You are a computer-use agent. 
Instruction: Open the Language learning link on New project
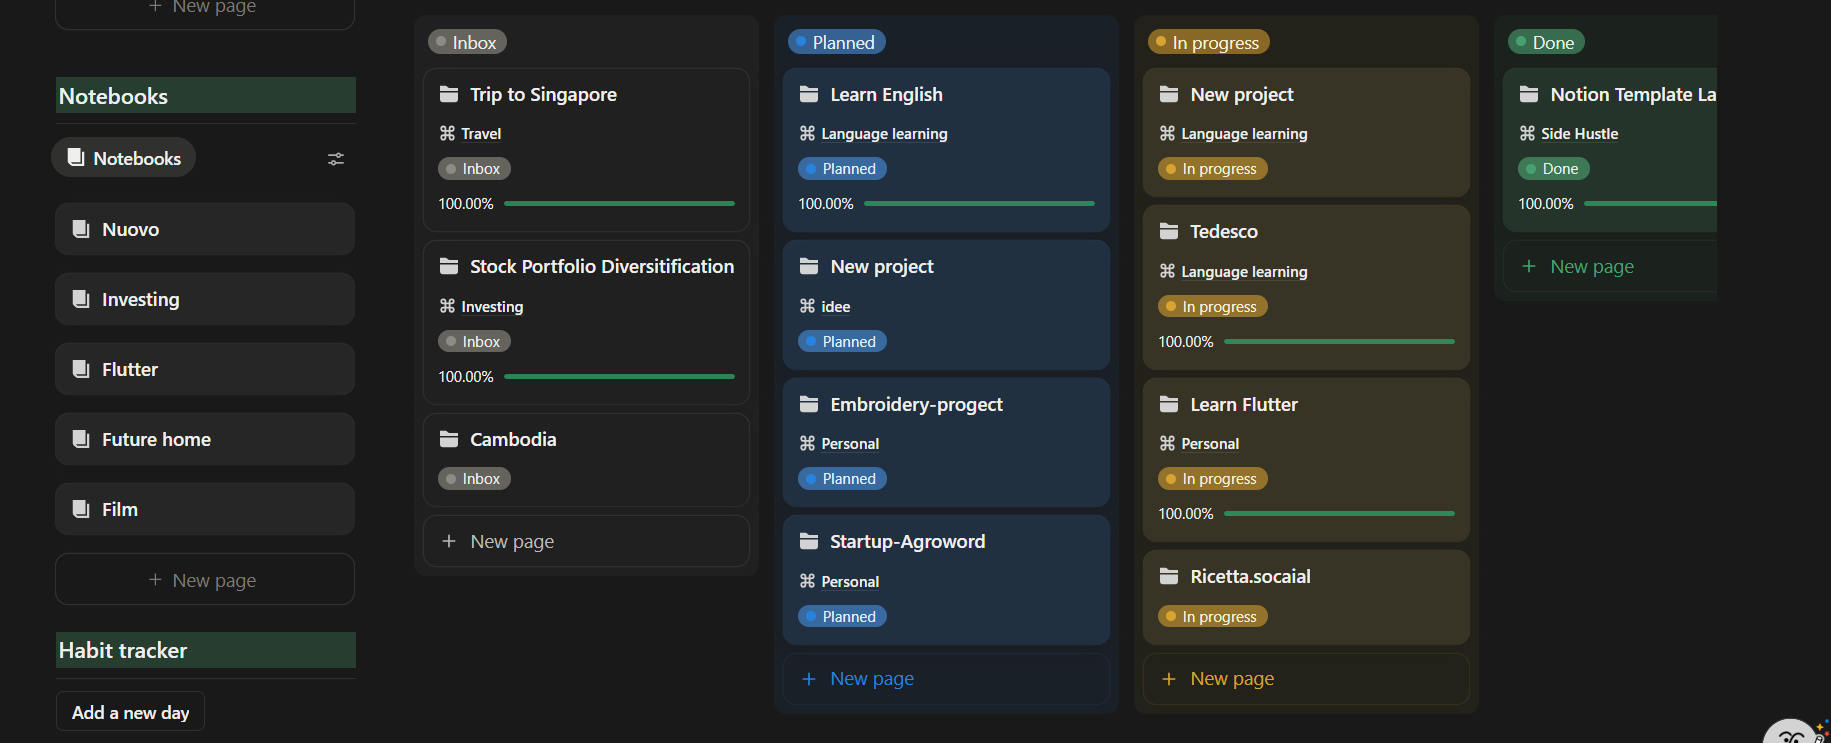1244,134
